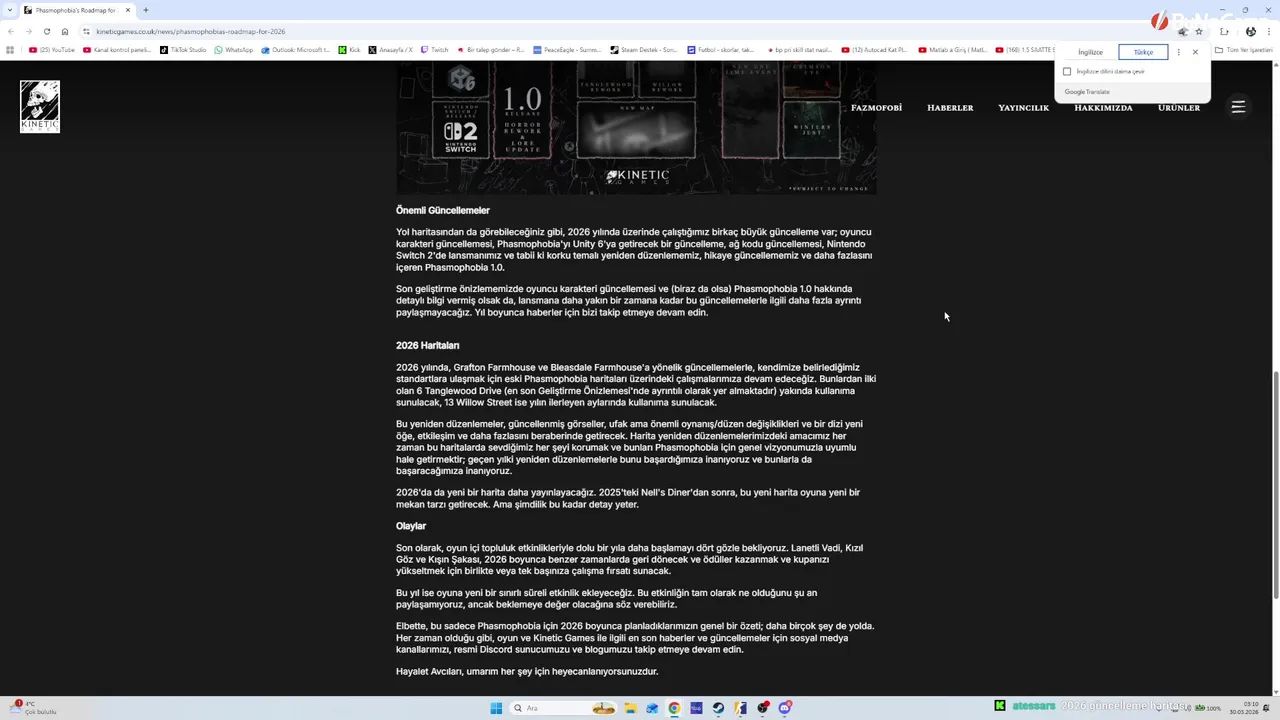Open the Steam Destek bookmark
Screen dimensions: 1280x720
pyautogui.click(x=644, y=50)
